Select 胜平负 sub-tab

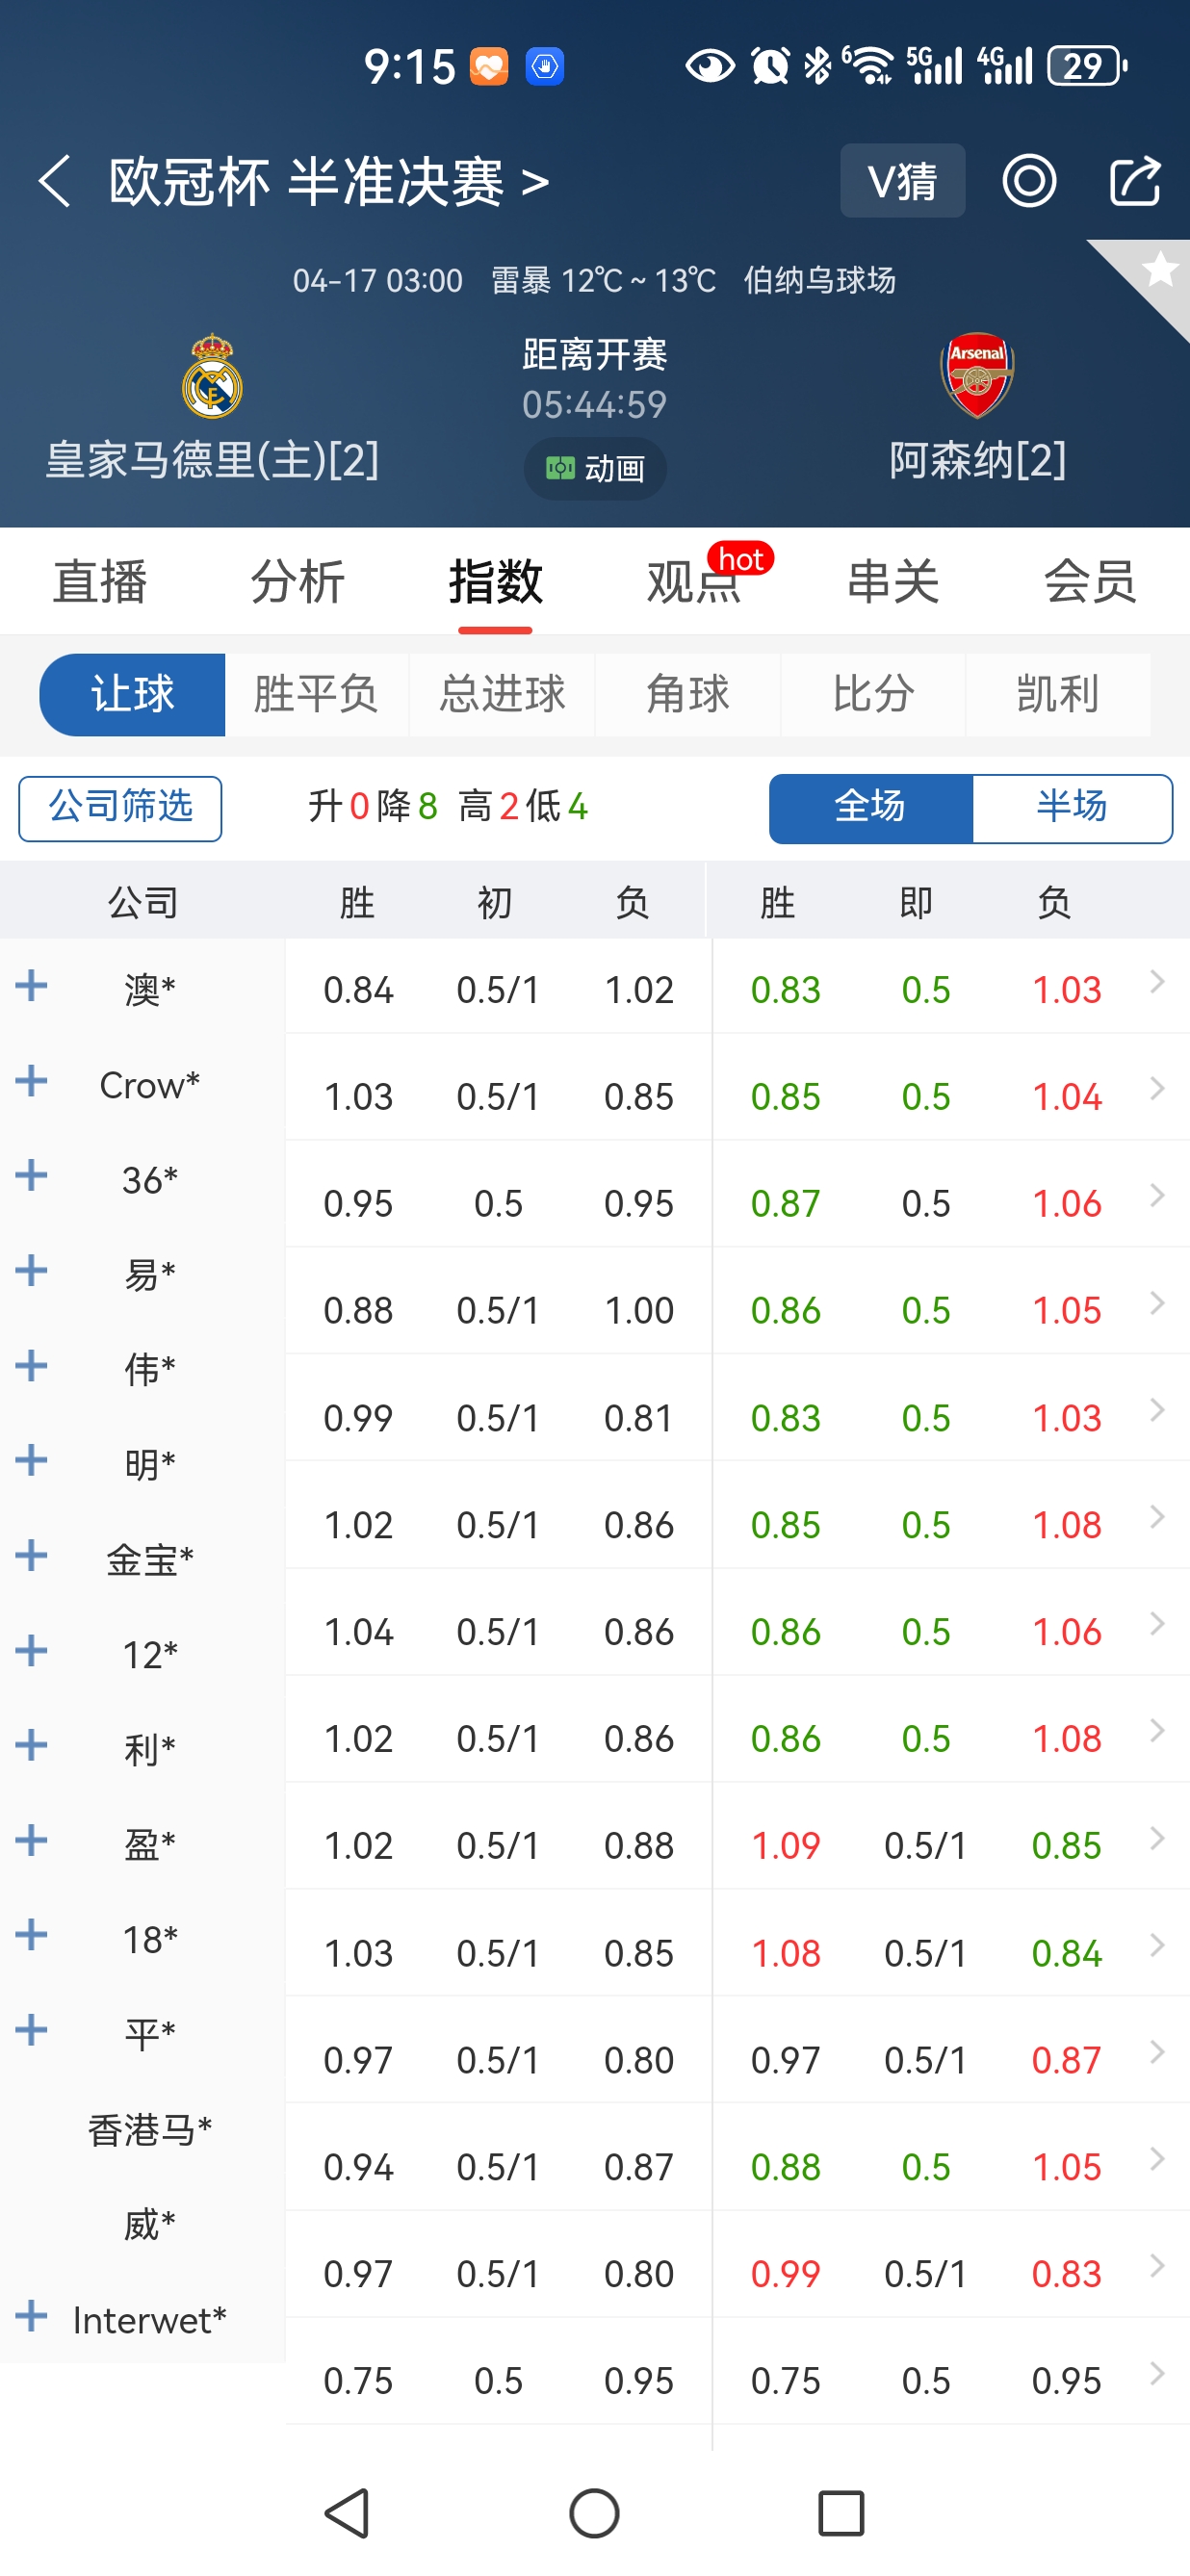[x=316, y=694]
